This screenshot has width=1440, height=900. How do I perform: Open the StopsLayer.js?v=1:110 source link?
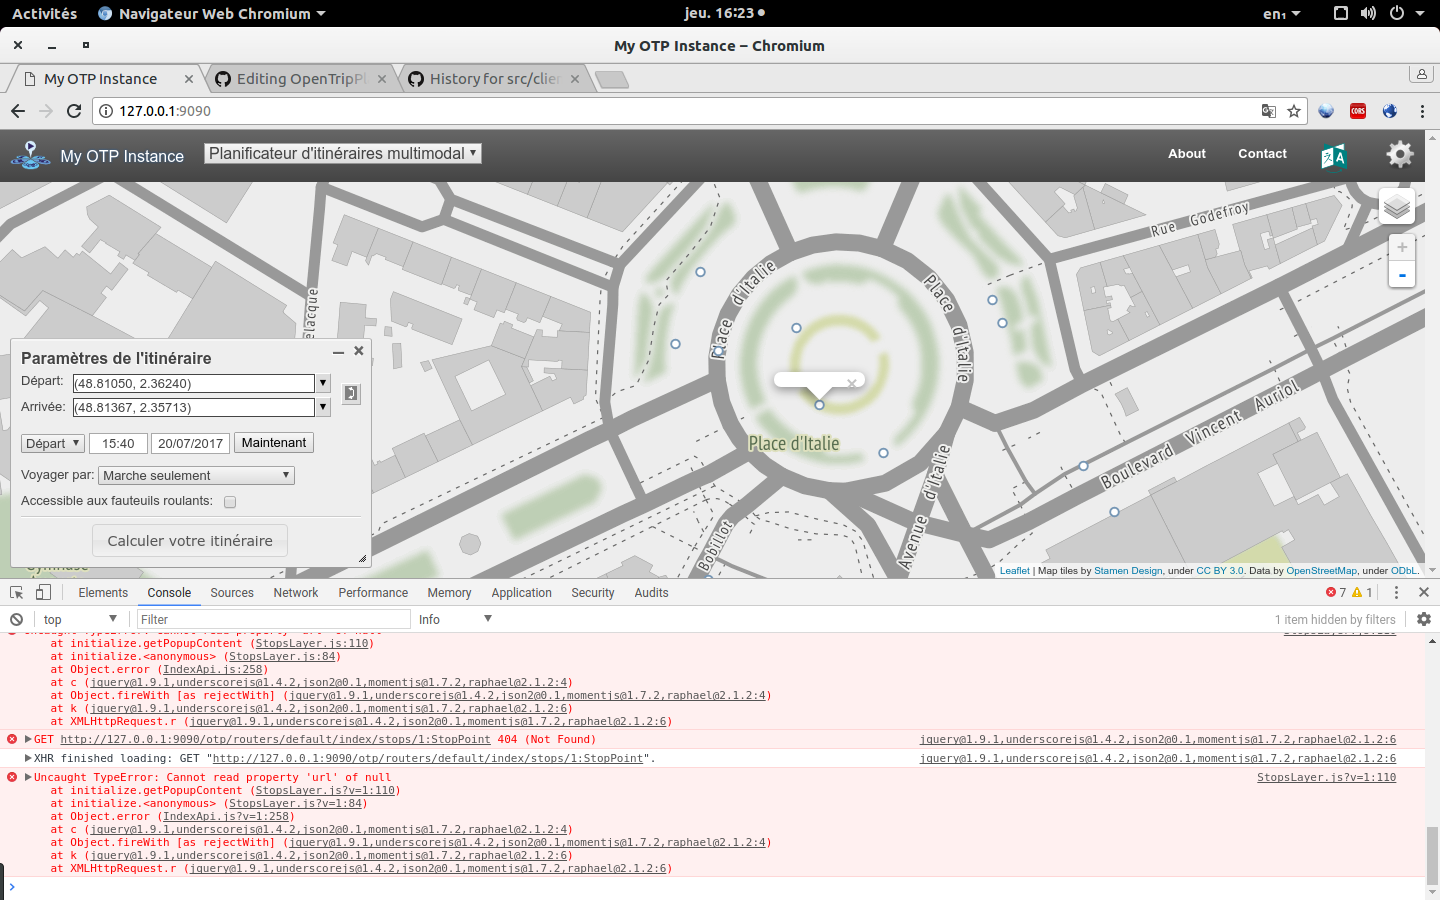click(1326, 777)
